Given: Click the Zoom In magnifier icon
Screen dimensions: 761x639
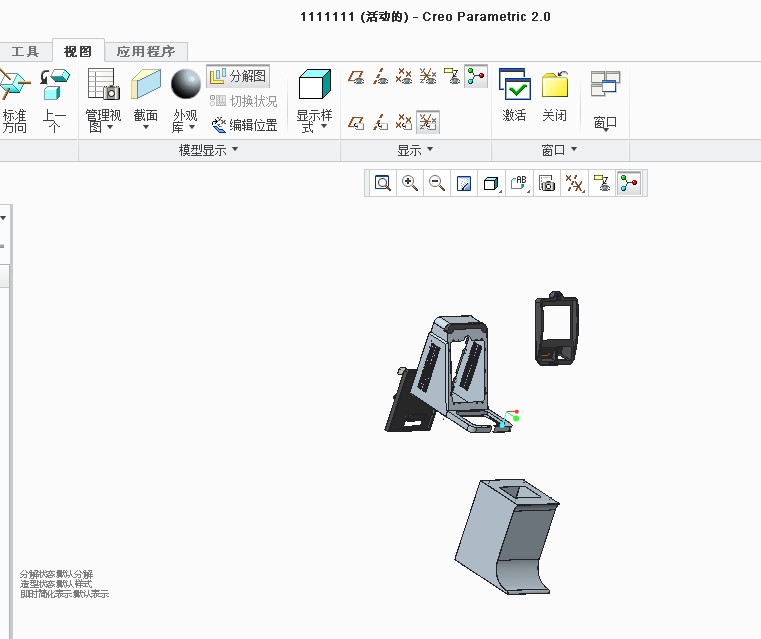Looking at the screenshot, I should pyautogui.click(x=410, y=183).
